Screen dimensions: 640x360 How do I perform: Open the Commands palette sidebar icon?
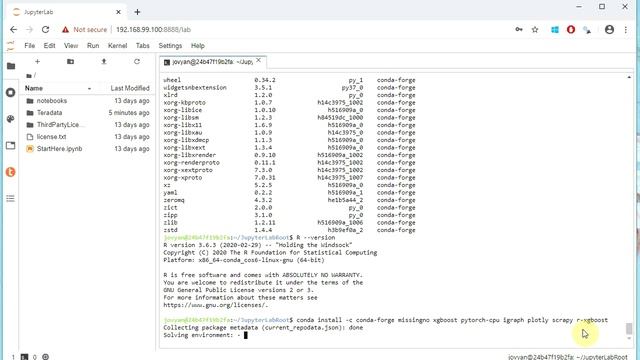[11, 119]
